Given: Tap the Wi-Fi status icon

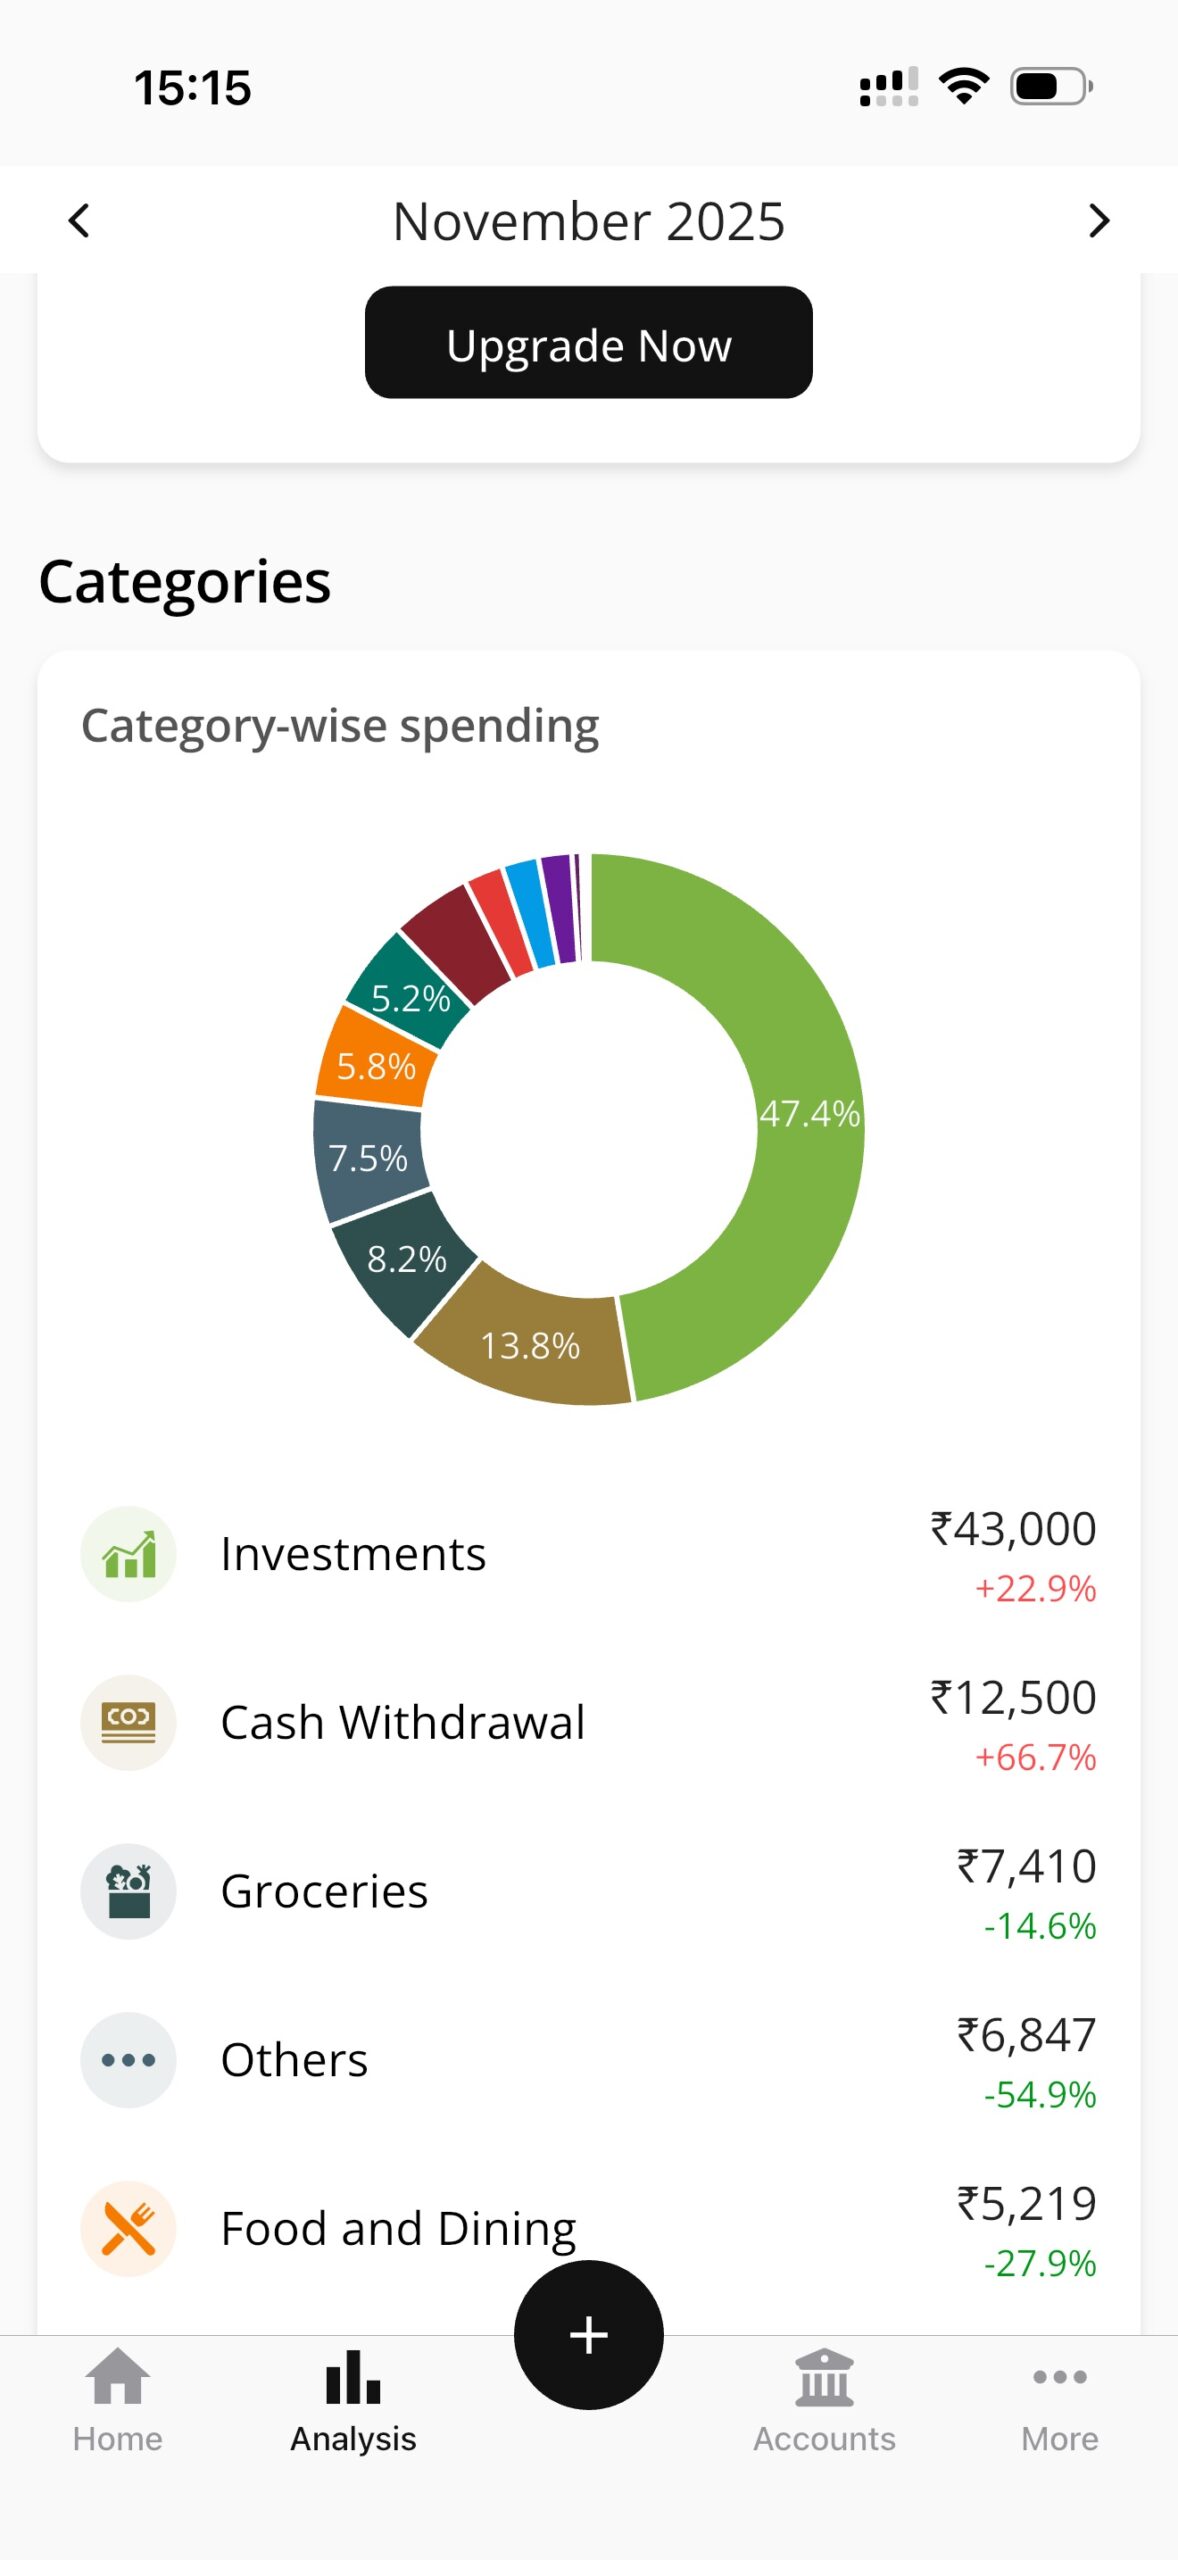Looking at the screenshot, I should [x=964, y=87].
